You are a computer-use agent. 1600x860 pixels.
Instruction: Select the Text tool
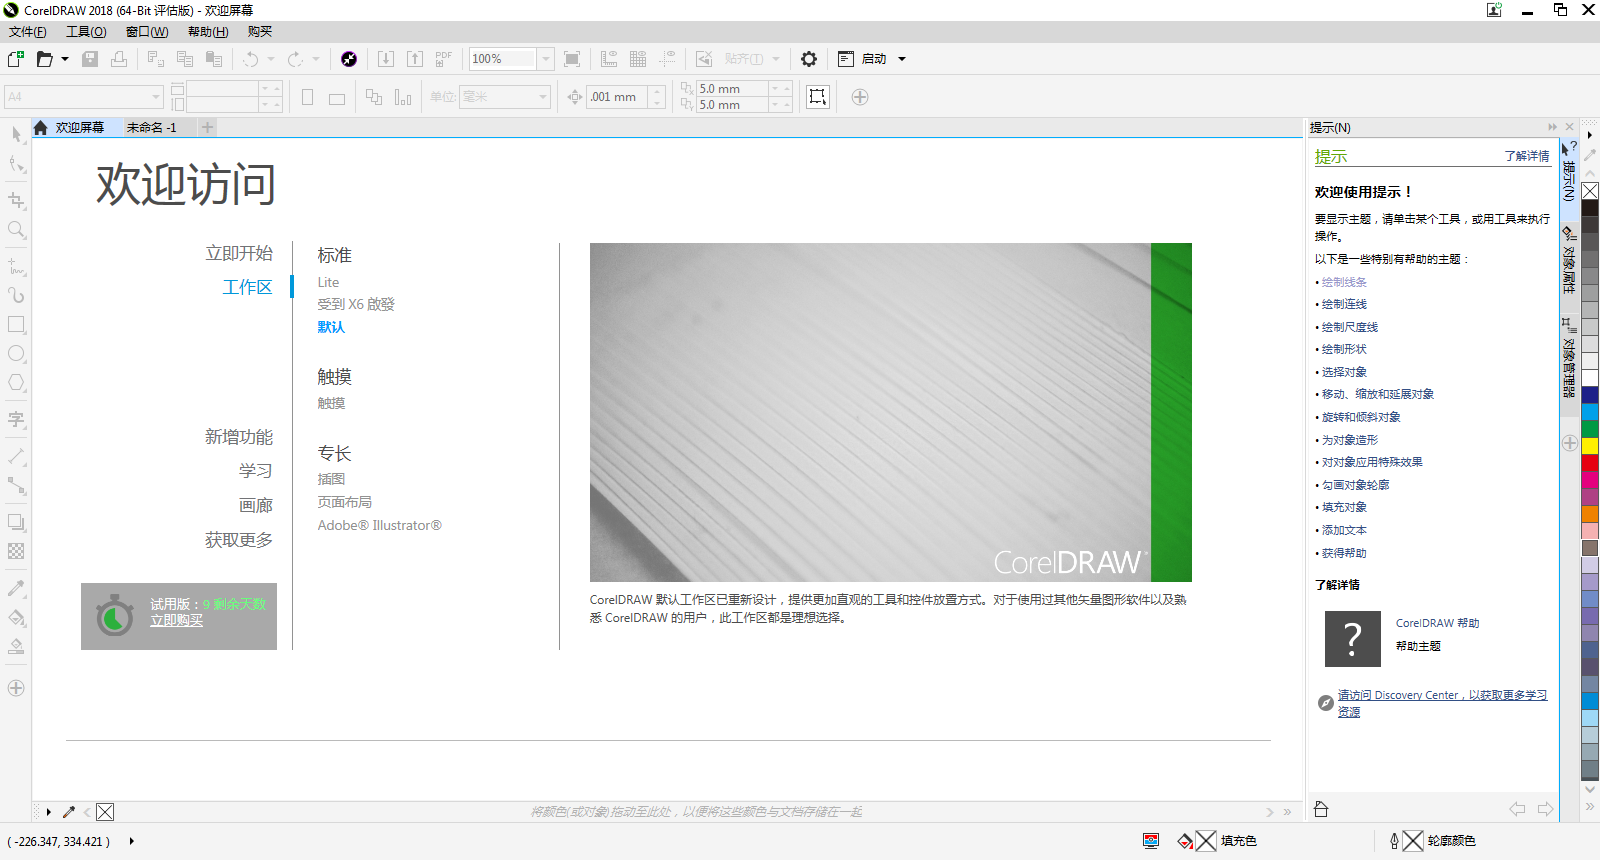[16, 419]
